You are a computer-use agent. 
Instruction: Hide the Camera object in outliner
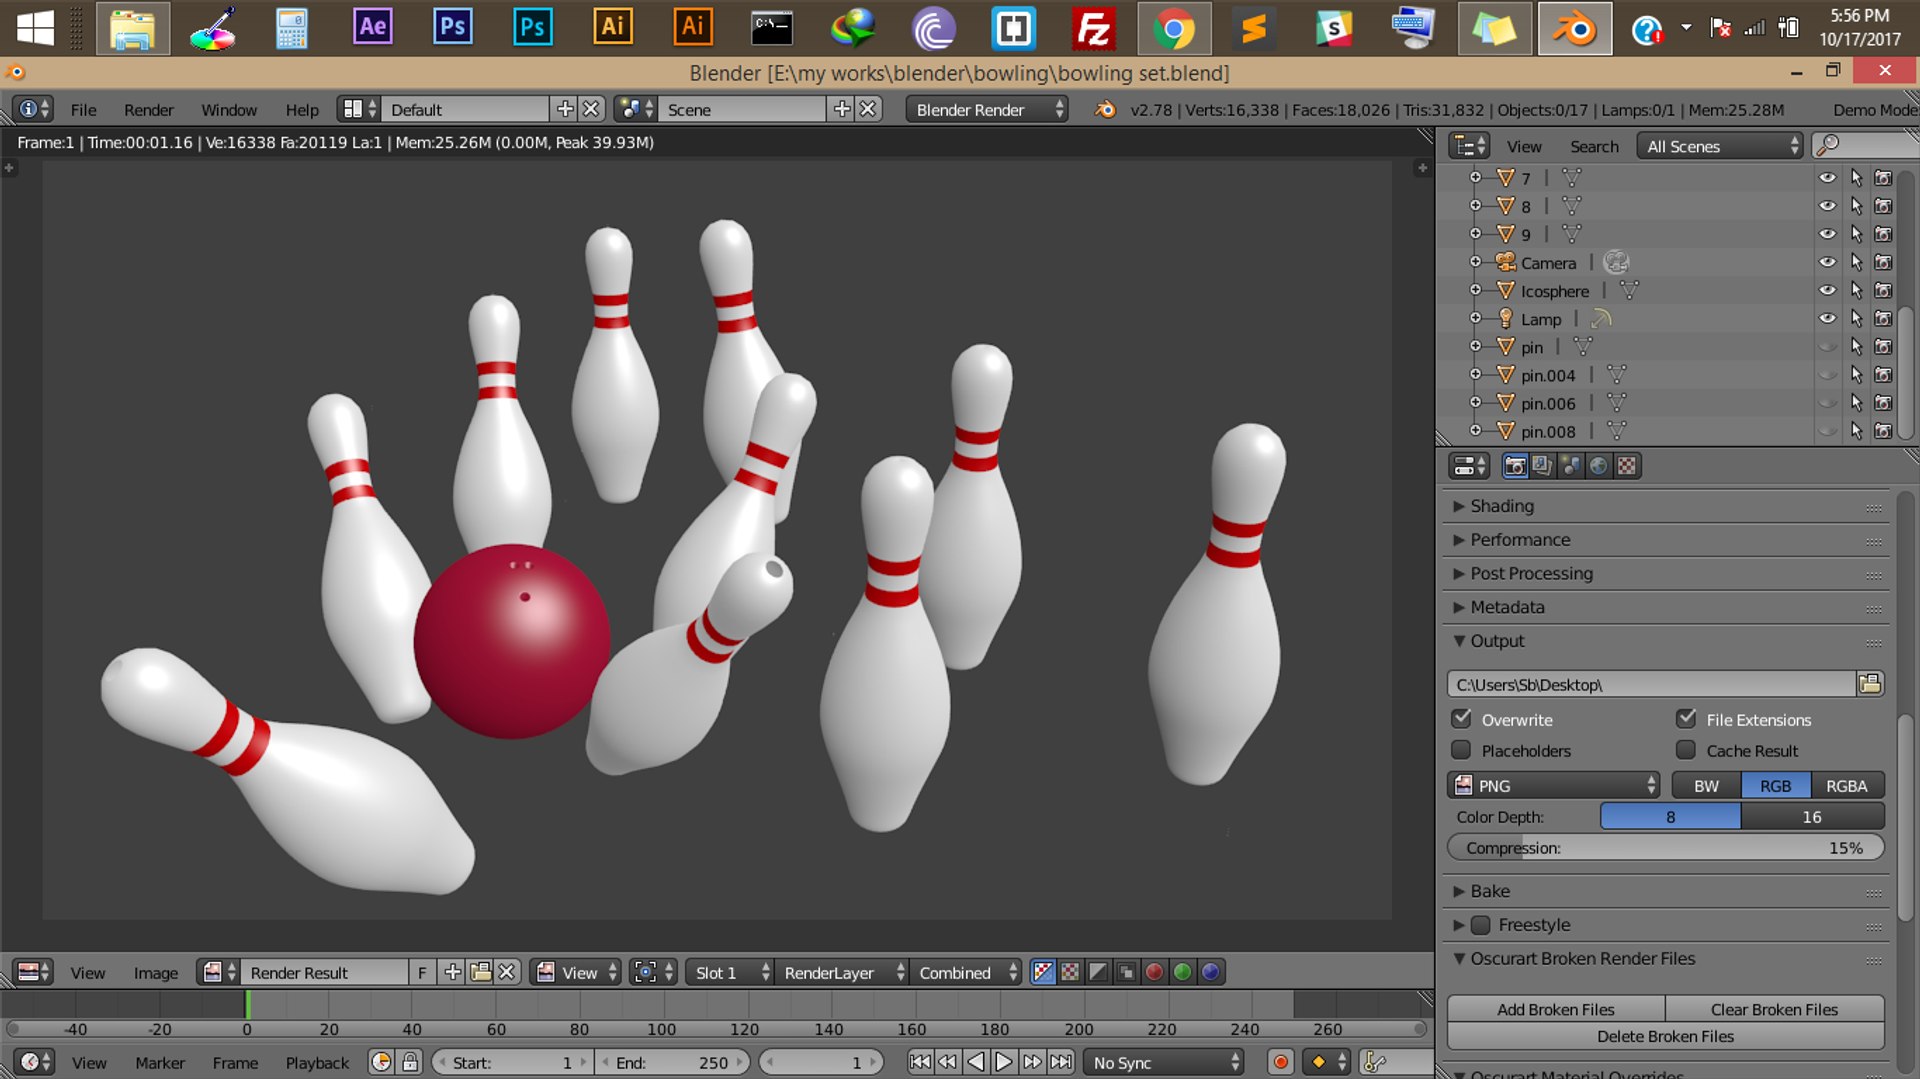(1827, 262)
